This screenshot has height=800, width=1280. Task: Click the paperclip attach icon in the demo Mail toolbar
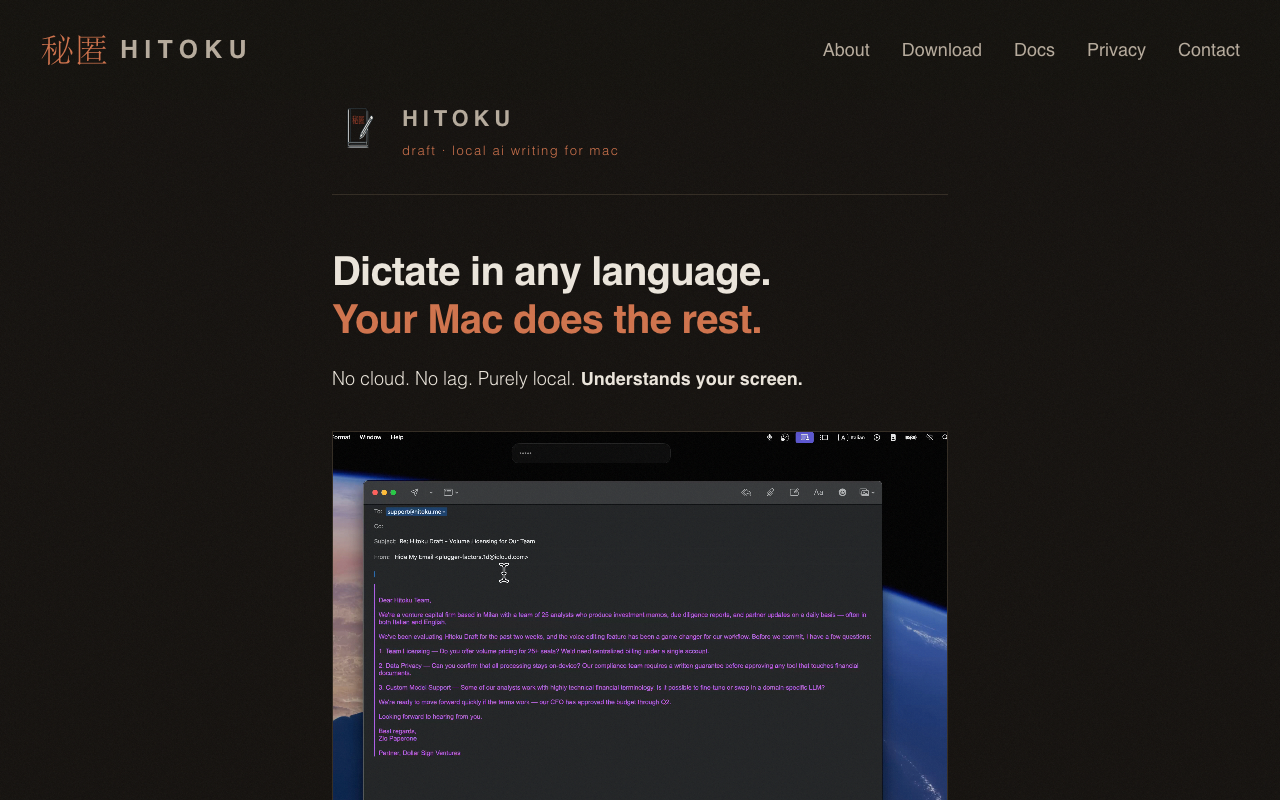click(770, 492)
